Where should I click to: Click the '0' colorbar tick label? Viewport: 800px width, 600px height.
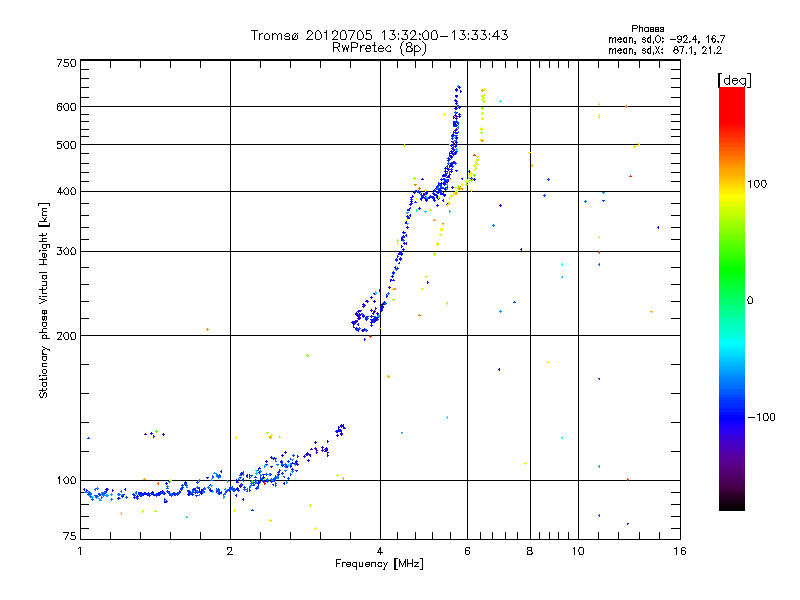[x=750, y=301]
